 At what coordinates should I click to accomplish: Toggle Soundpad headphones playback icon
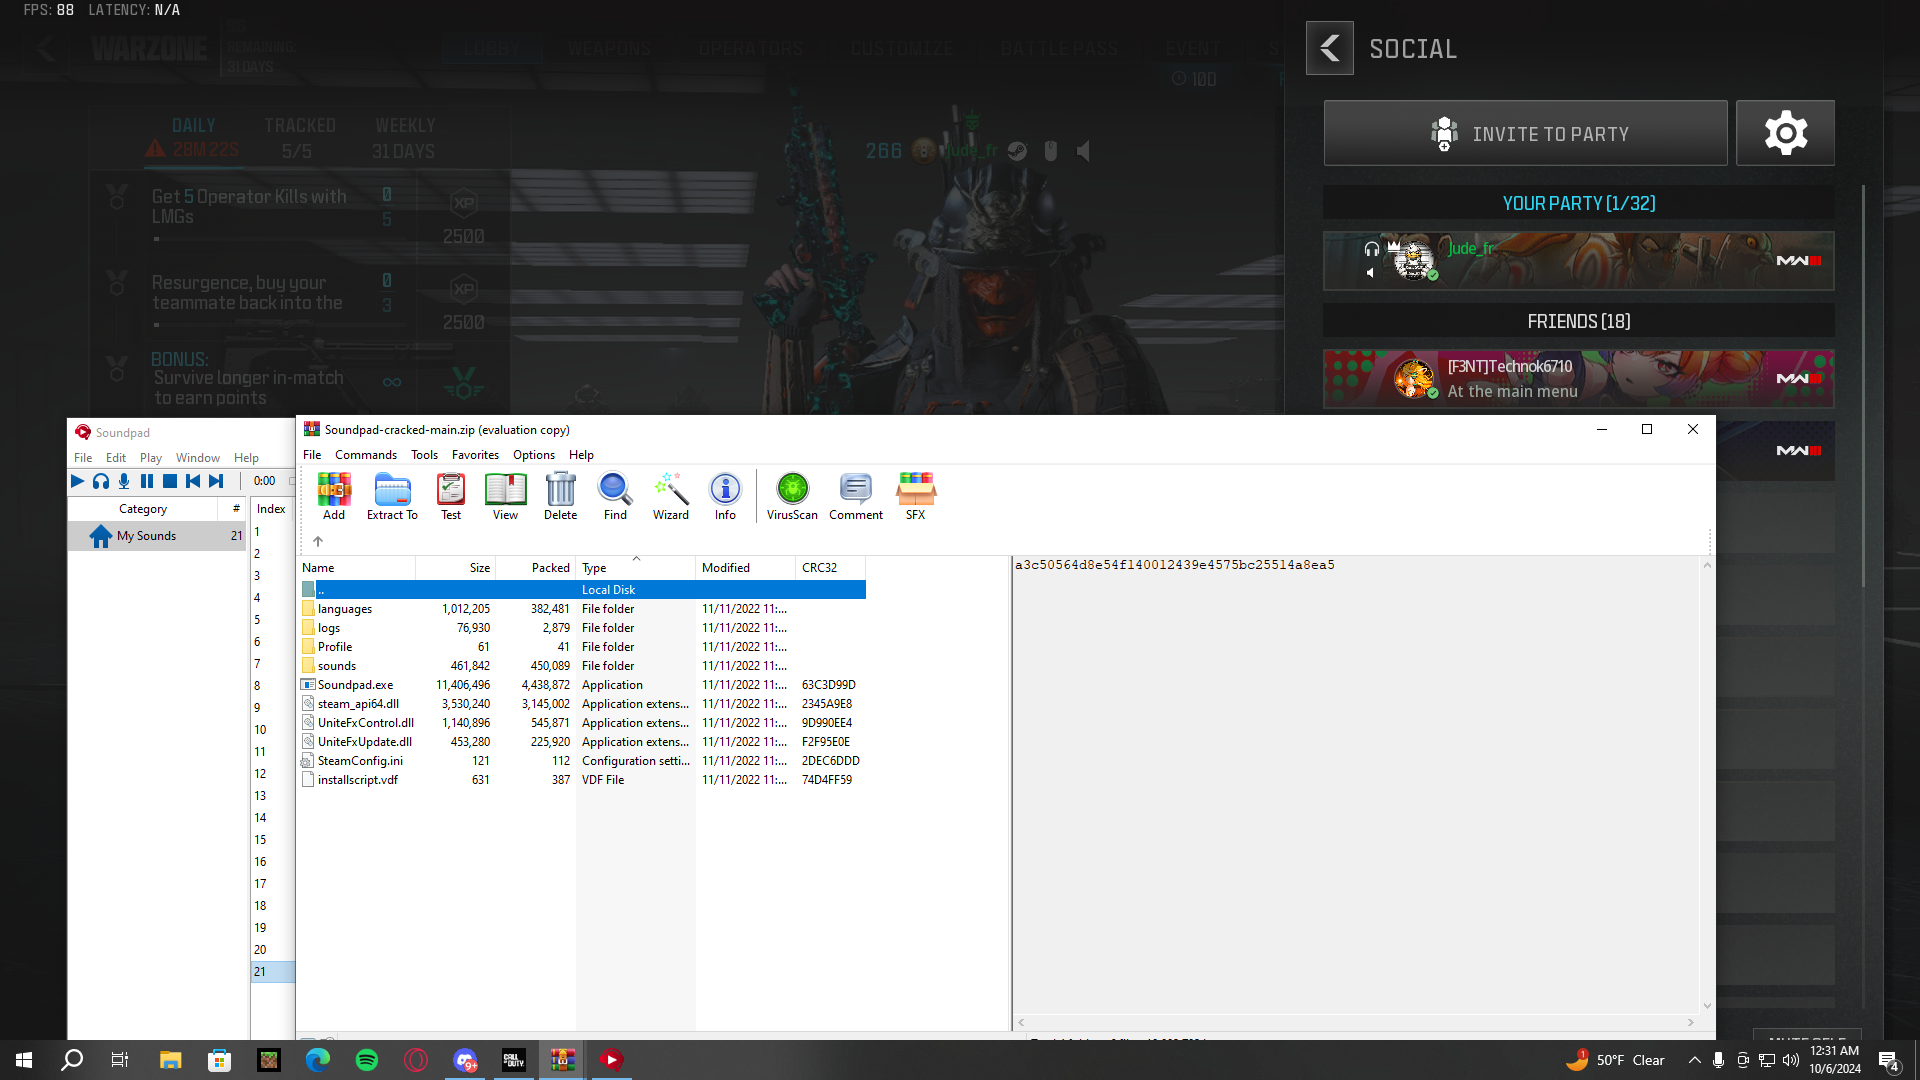pyautogui.click(x=101, y=481)
